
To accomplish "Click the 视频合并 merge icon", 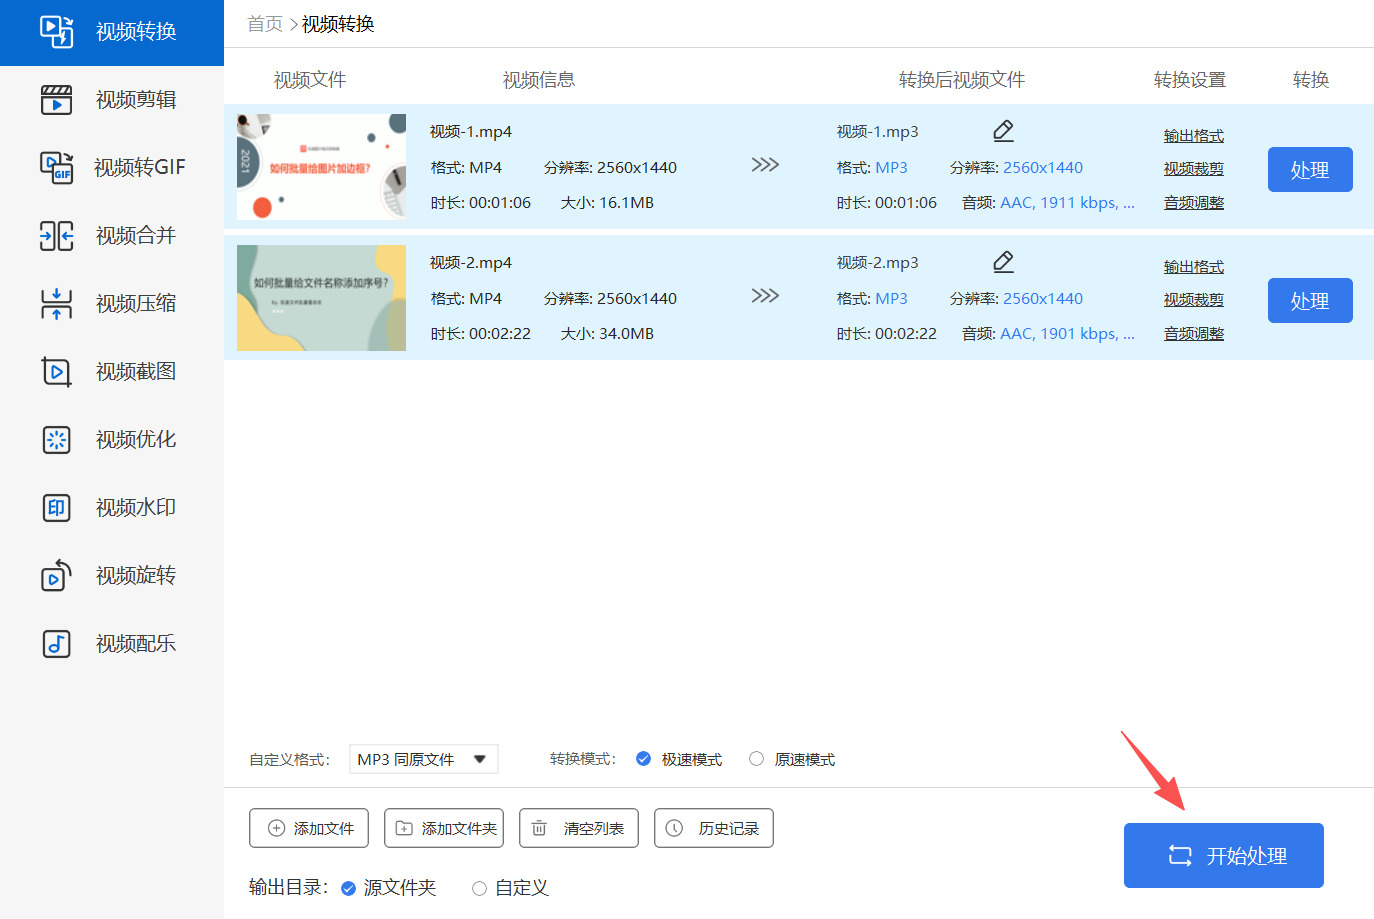I will (x=56, y=236).
